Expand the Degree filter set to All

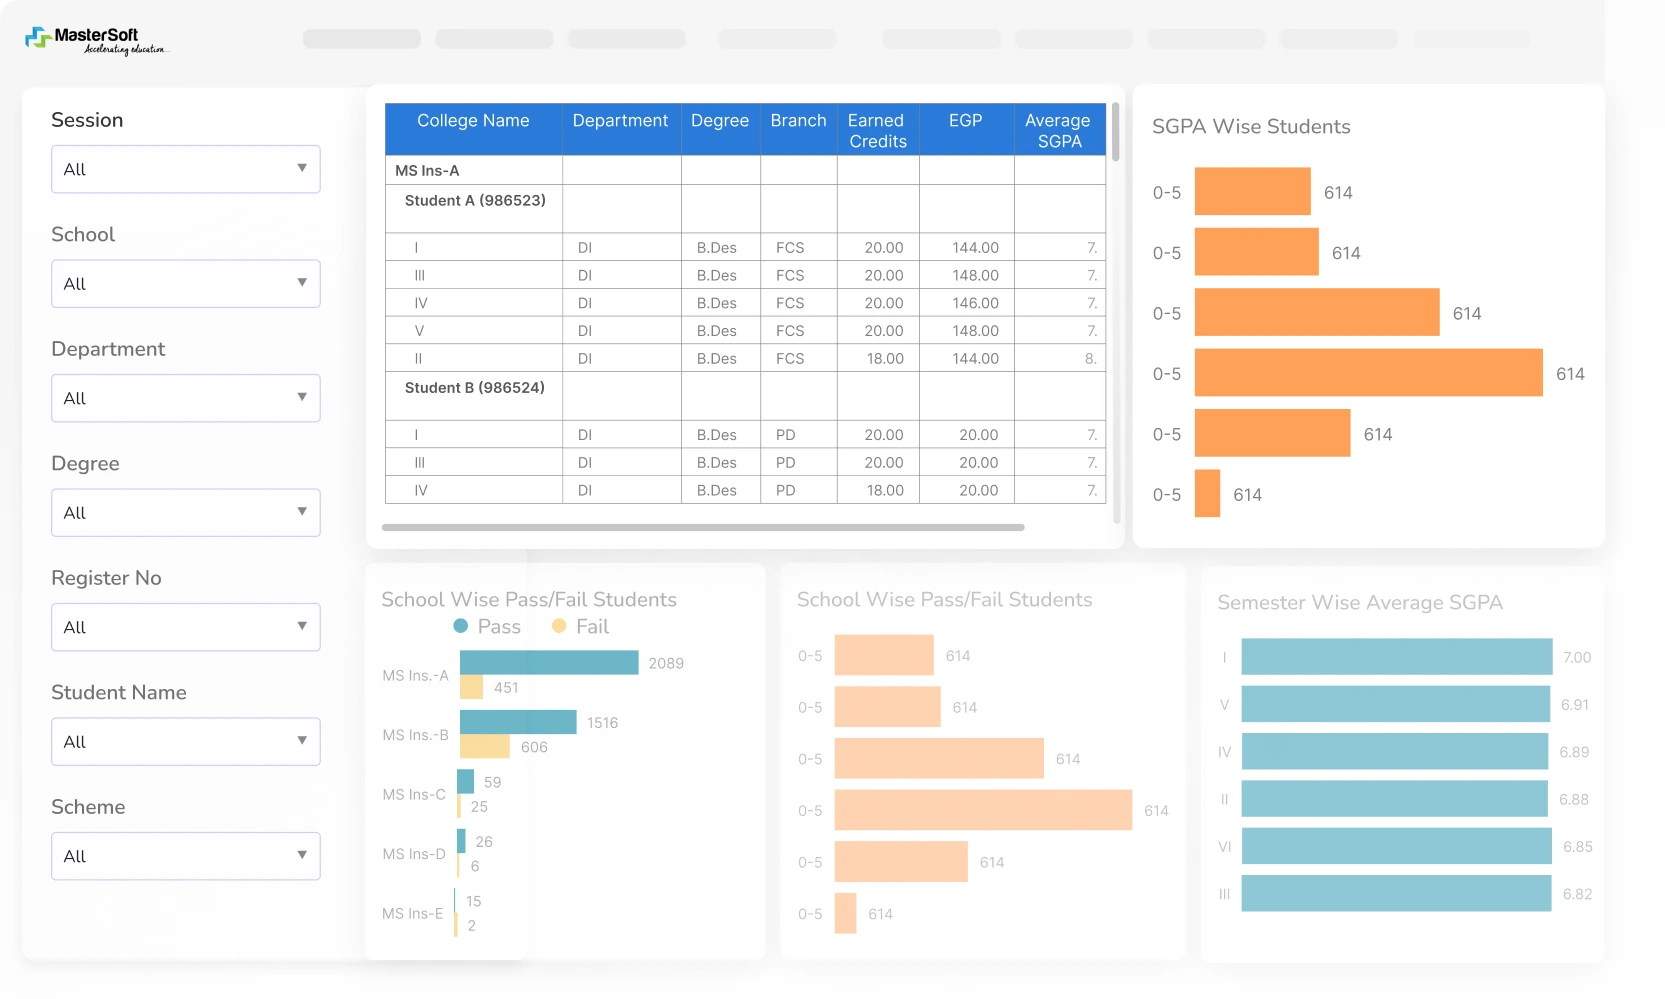(184, 512)
